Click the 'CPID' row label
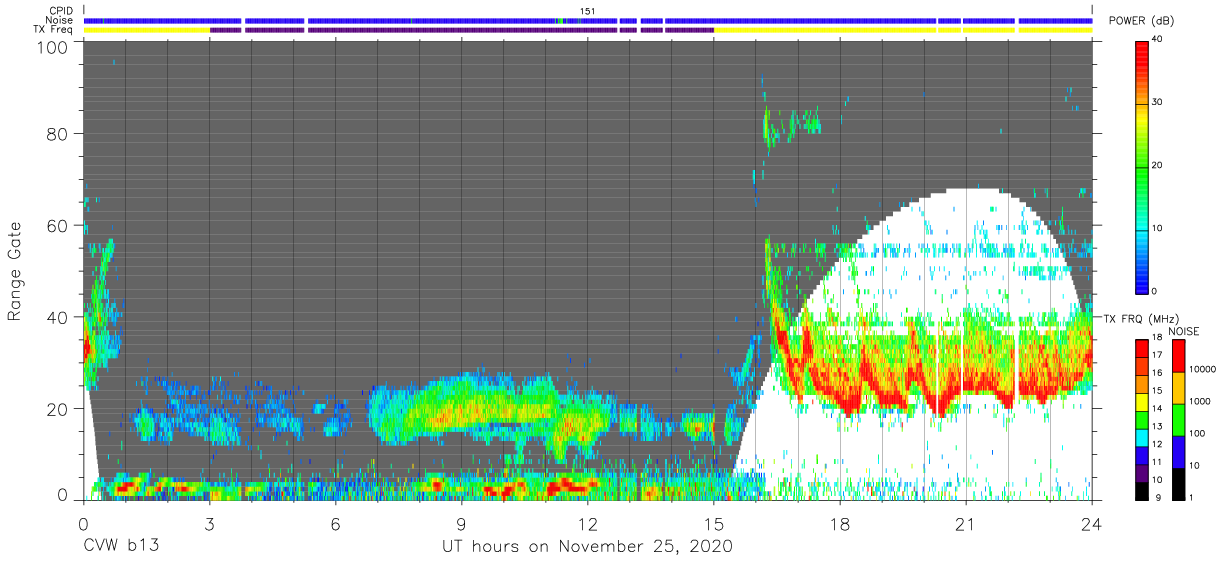The height and width of the screenshot is (567, 1228). [x=62, y=11]
